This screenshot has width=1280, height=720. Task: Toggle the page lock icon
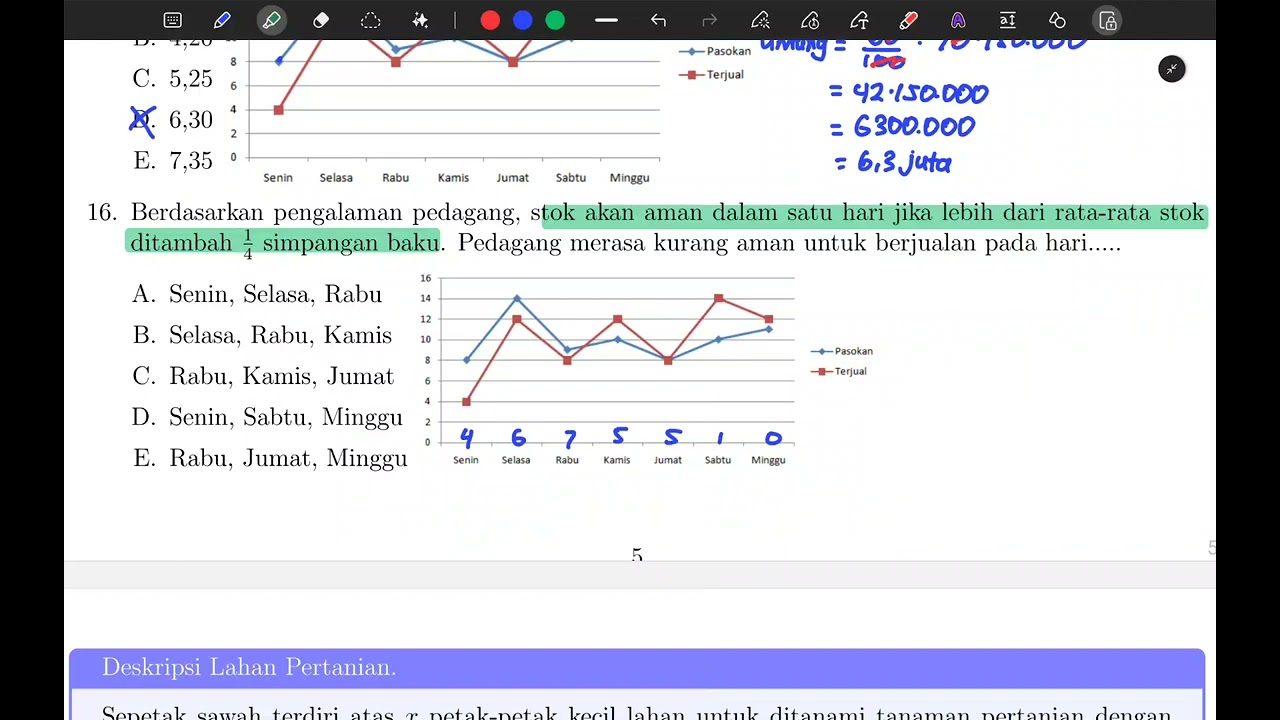point(1107,20)
